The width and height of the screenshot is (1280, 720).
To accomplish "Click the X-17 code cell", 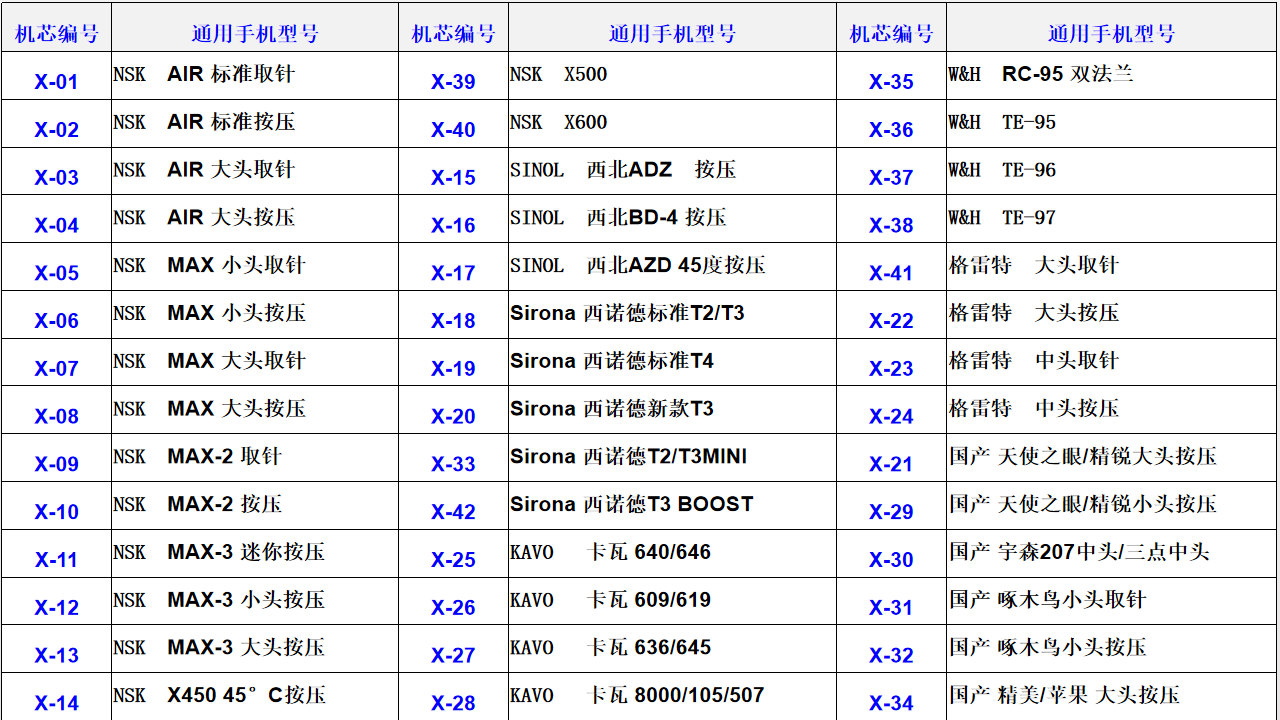I will coord(453,267).
